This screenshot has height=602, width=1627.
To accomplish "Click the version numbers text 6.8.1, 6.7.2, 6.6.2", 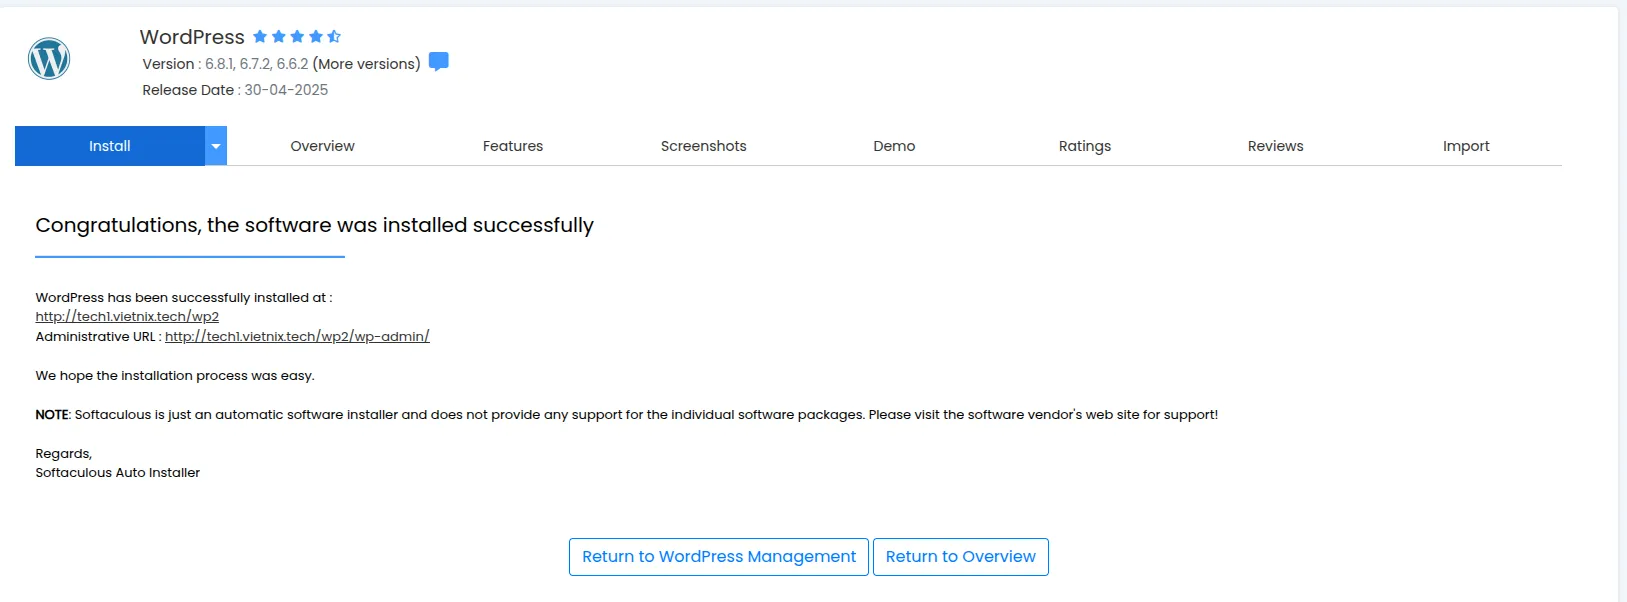I will 257,64.
